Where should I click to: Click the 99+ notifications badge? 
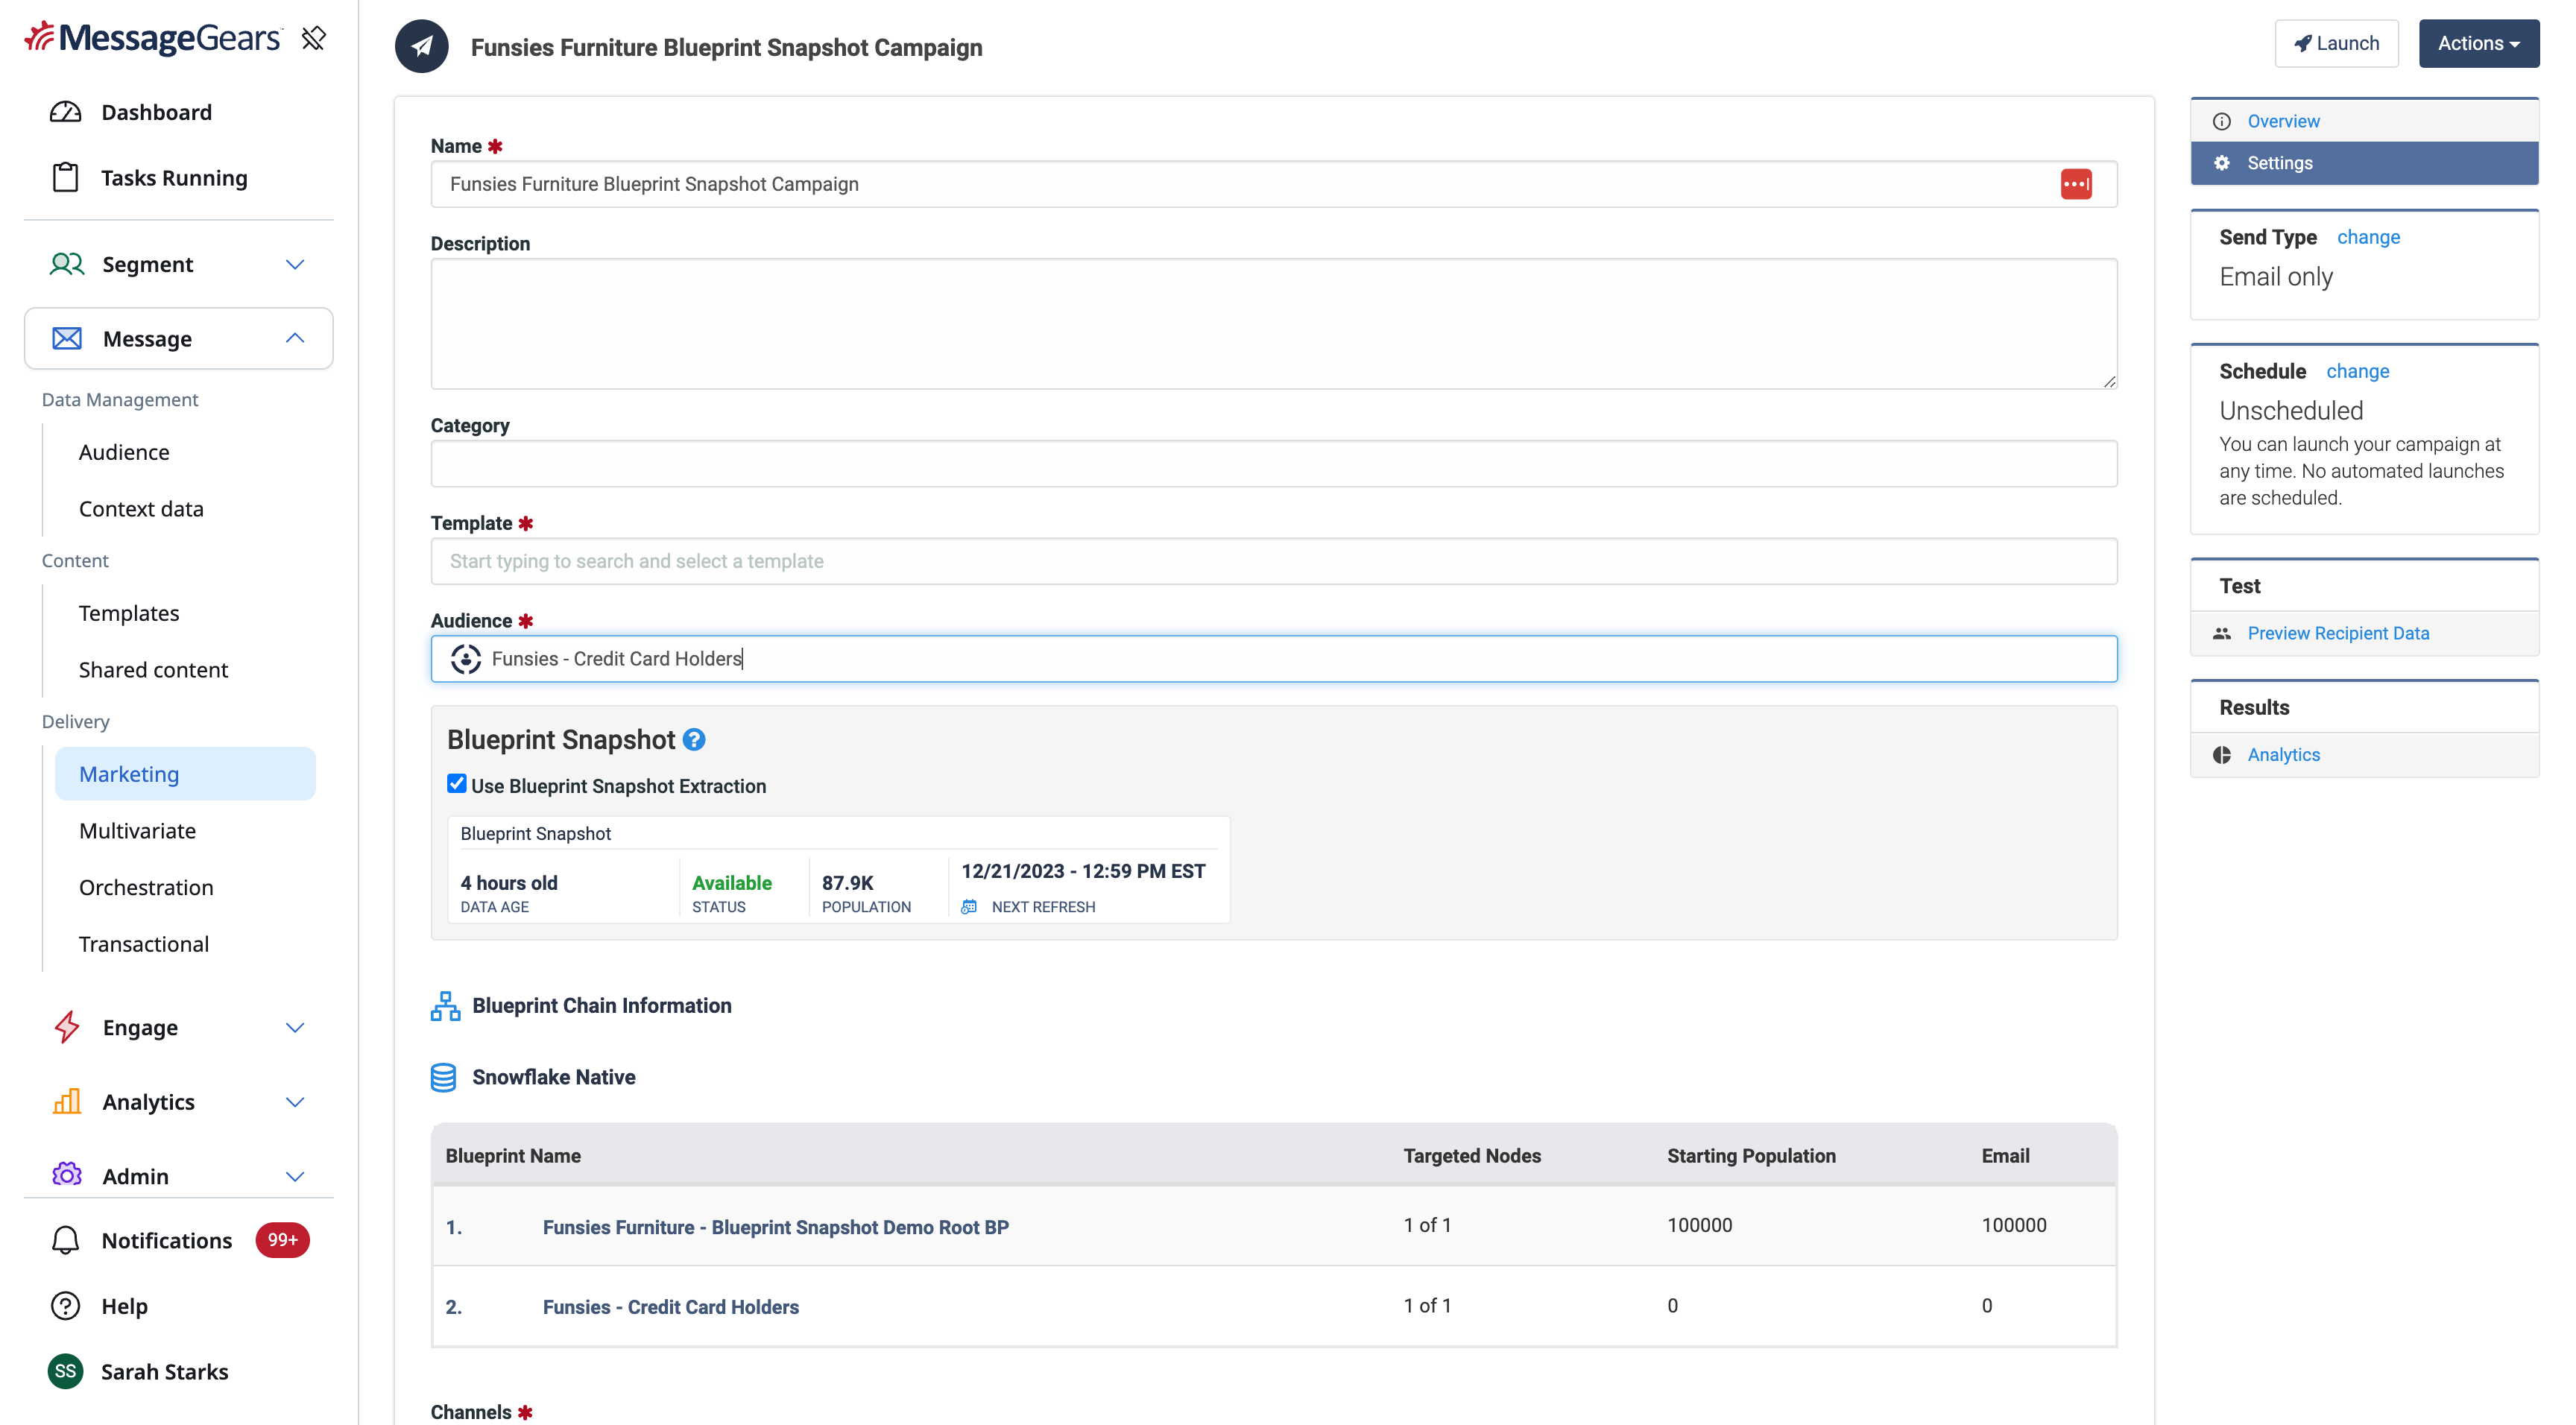[x=283, y=1240]
